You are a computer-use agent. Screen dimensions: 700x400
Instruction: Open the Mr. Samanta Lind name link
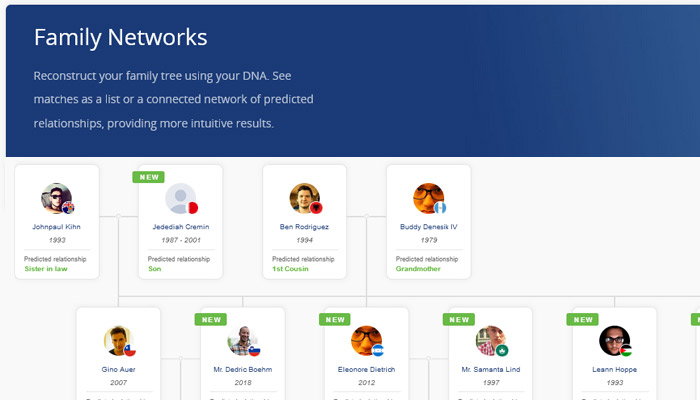click(491, 370)
